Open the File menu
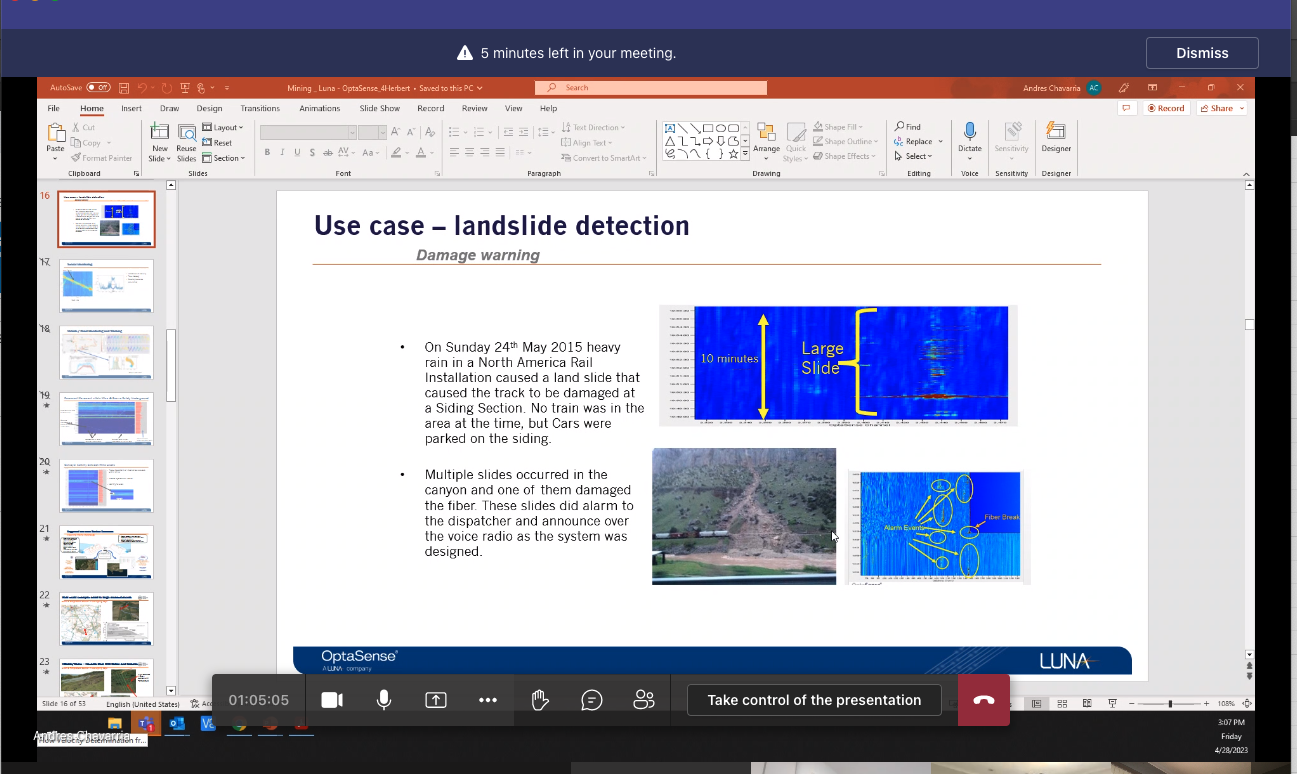The width and height of the screenshot is (1297, 774). (x=54, y=108)
